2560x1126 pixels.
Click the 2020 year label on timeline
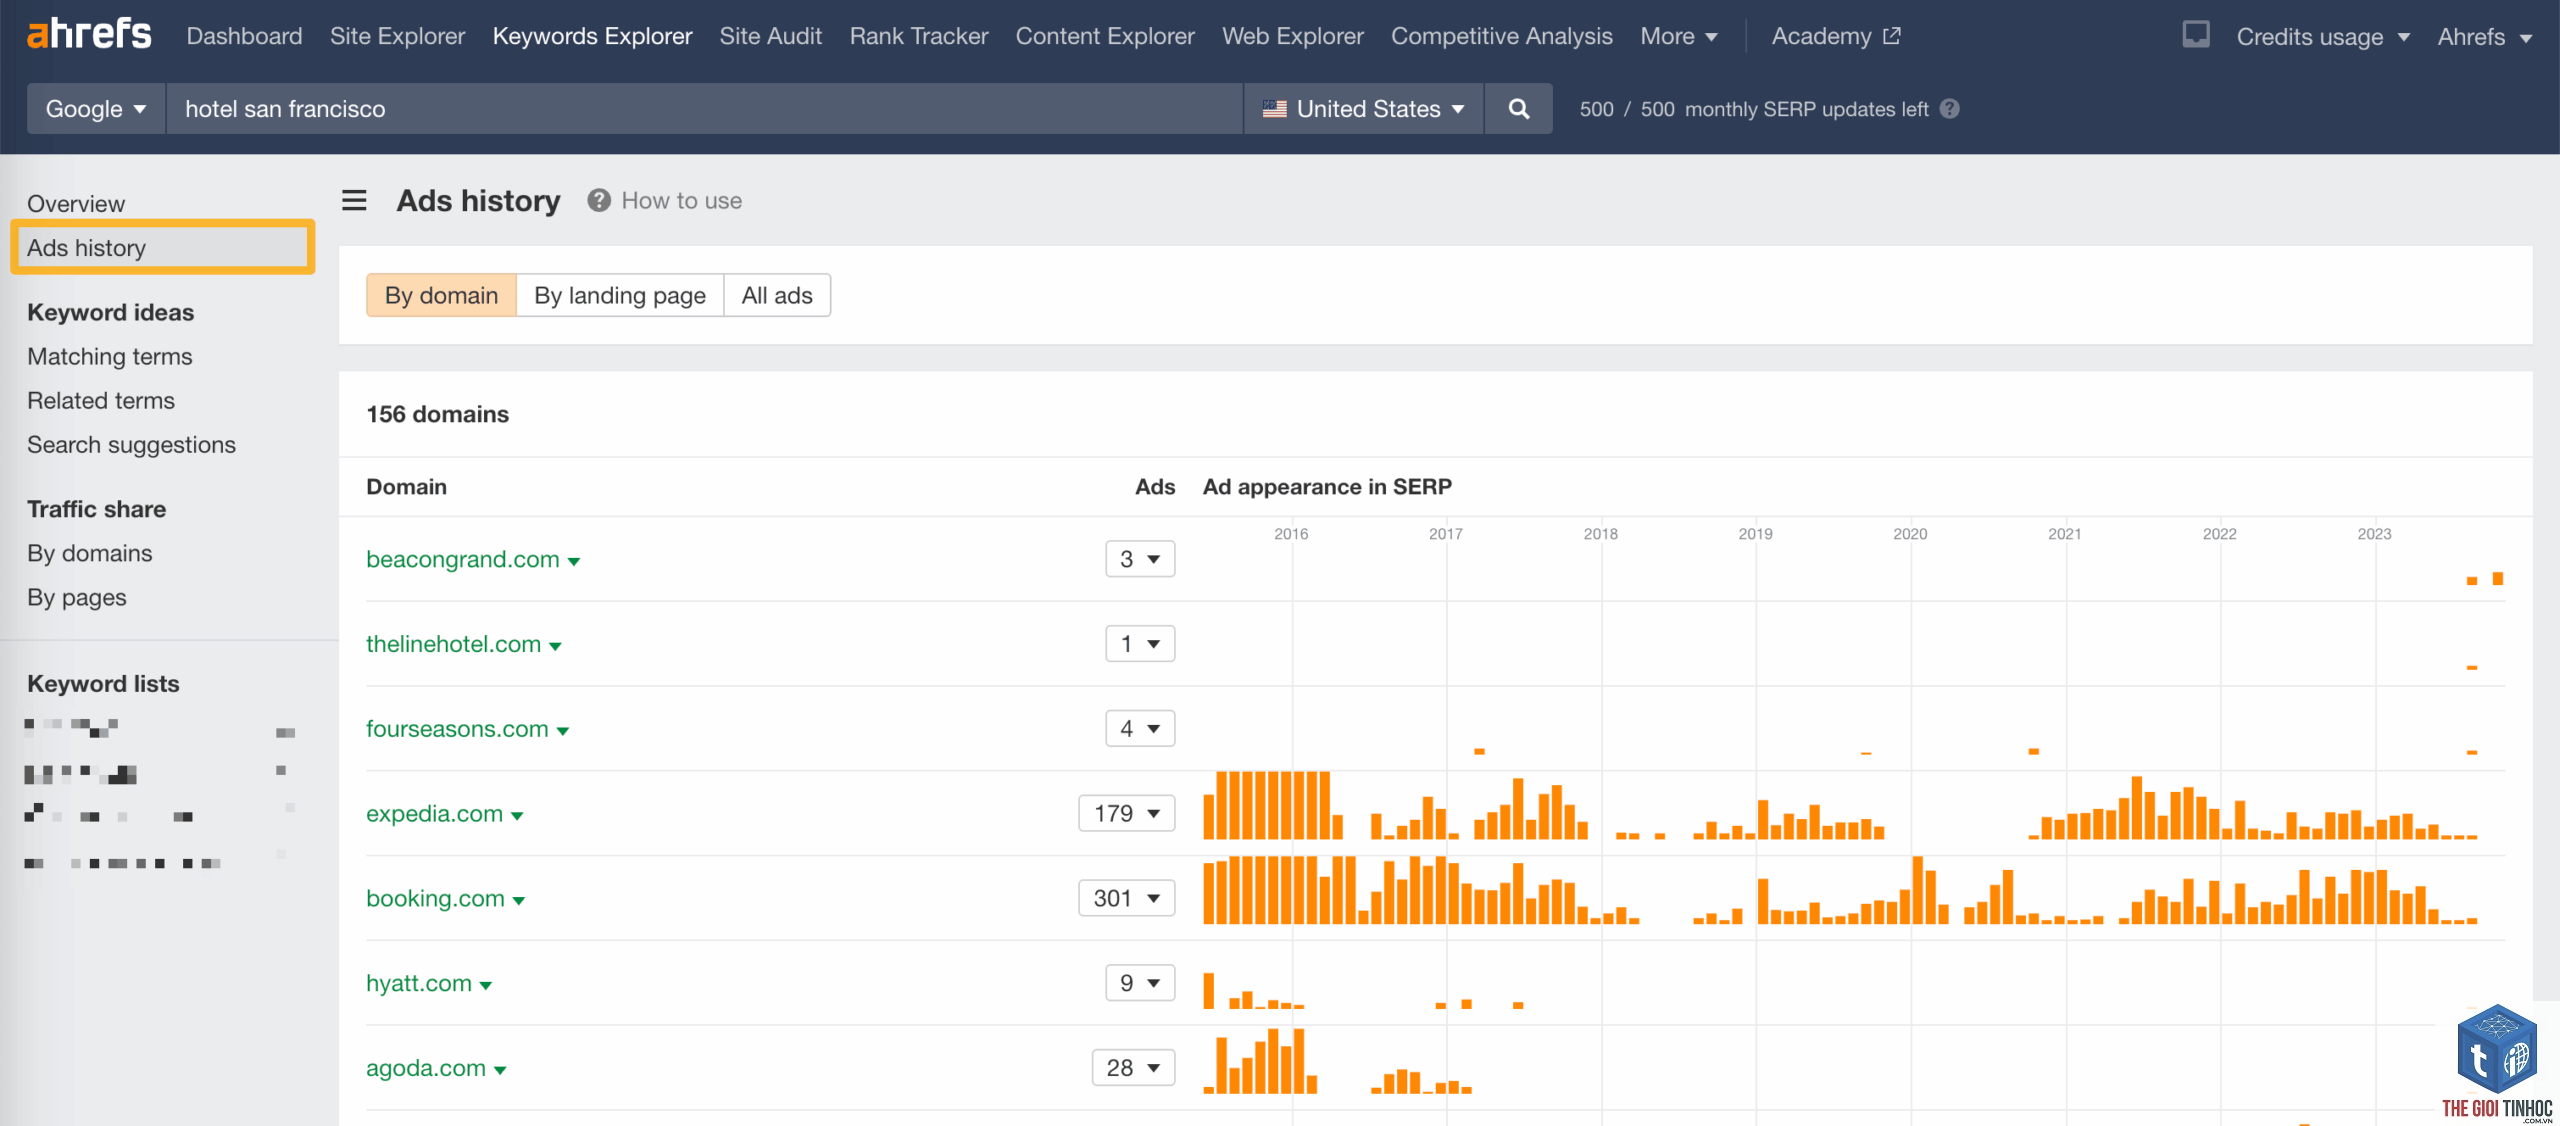click(x=1910, y=534)
